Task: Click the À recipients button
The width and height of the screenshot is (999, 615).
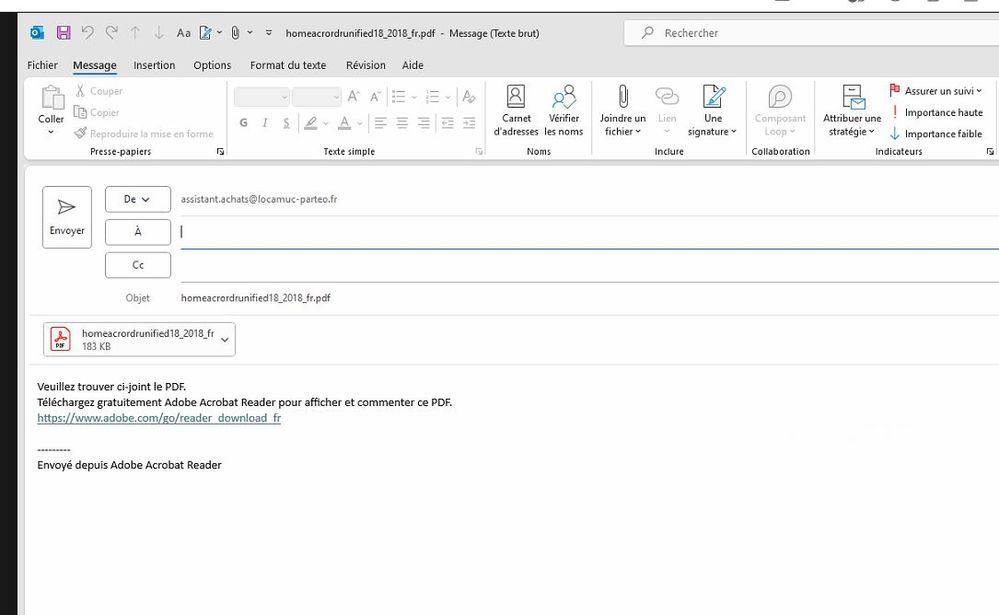Action: (x=138, y=232)
